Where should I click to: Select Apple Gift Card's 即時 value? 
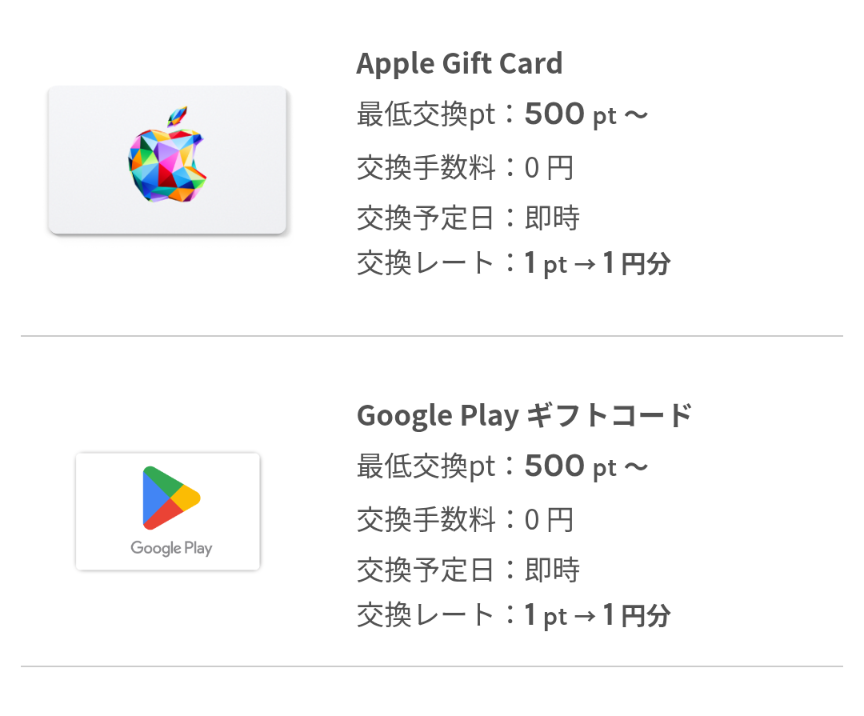(552, 217)
